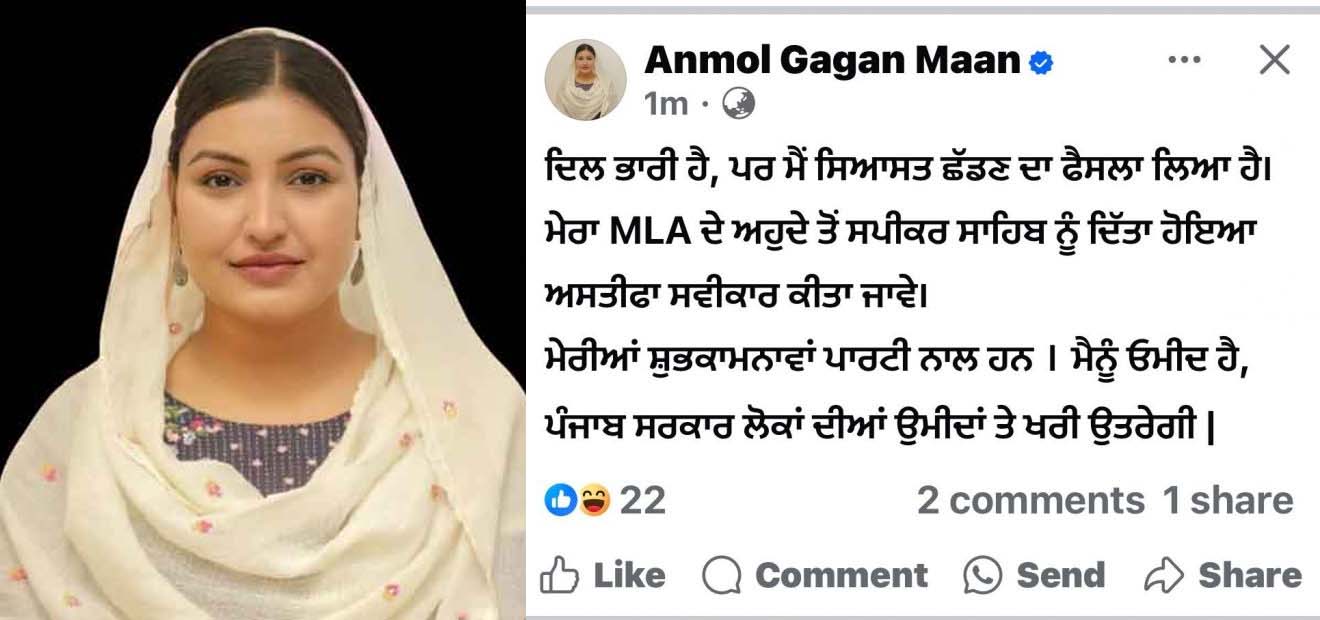Click the blue thumbs-up reaction icon
The height and width of the screenshot is (620, 1320).
pyautogui.click(x=561, y=500)
